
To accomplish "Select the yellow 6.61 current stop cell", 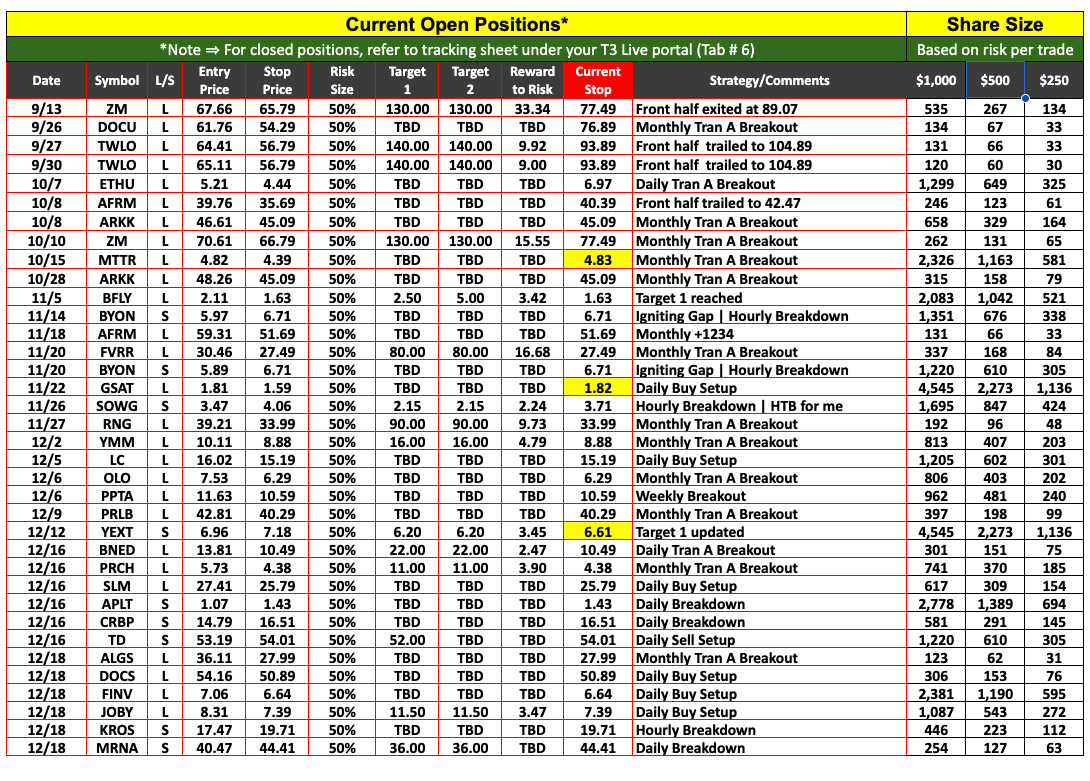I will click(597, 532).
